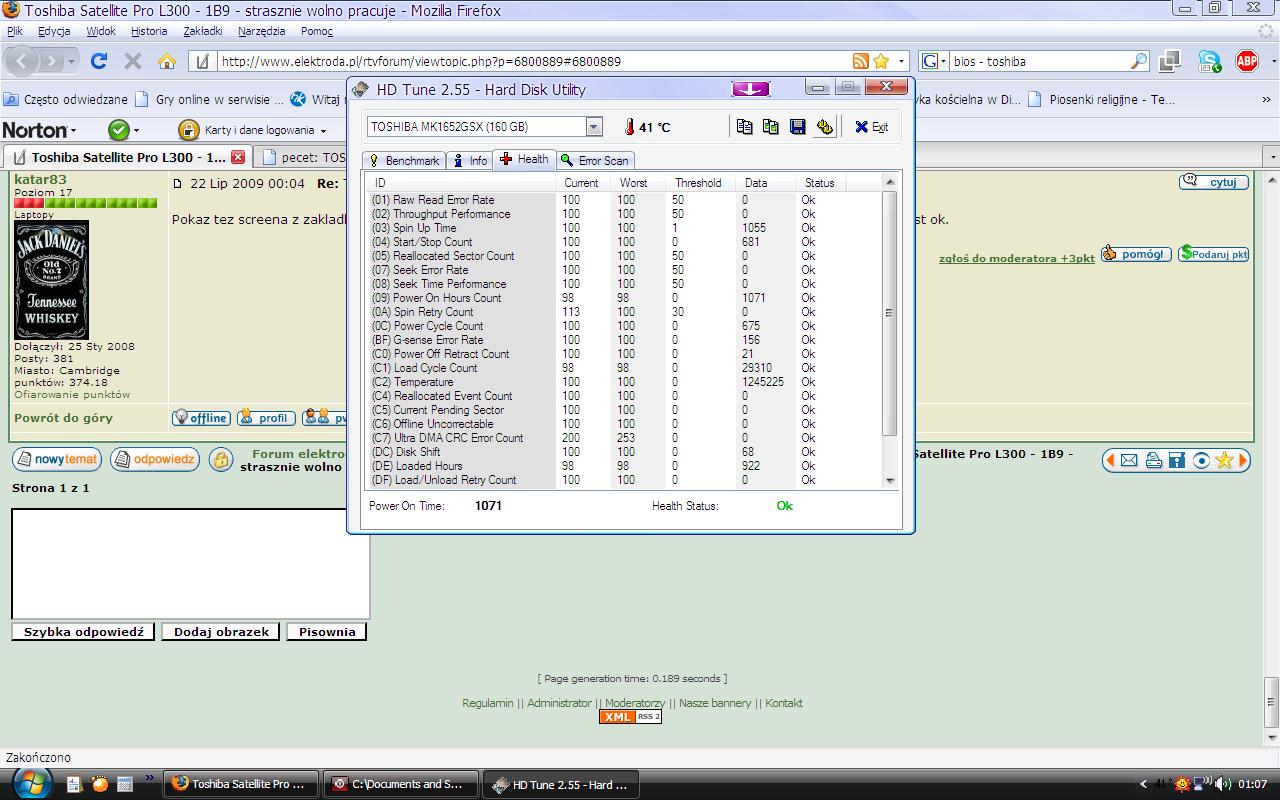Image resolution: width=1280 pixels, height=800 pixels.
Task: Click the second copy screenshot icon in HD Tune
Action: click(x=770, y=127)
